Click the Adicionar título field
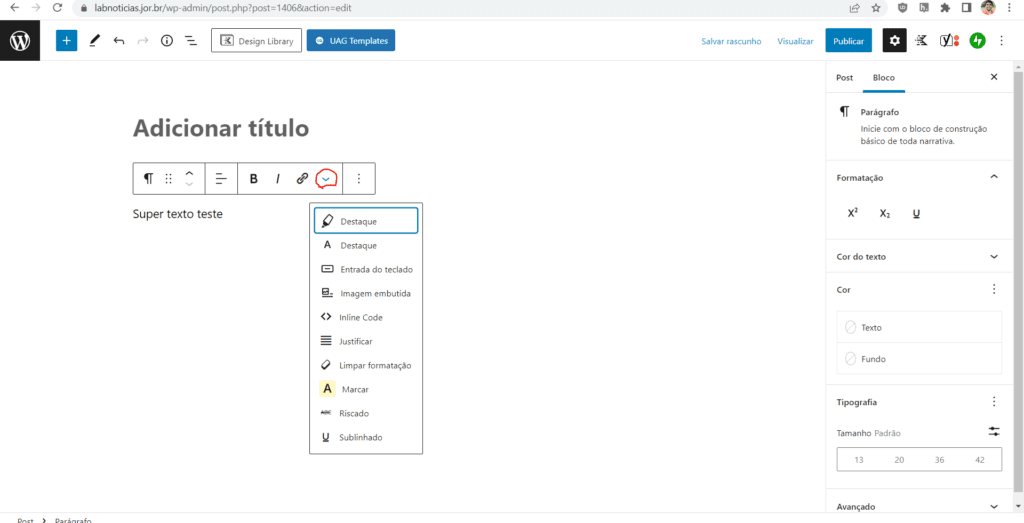The width and height of the screenshot is (1024, 523). click(221, 128)
